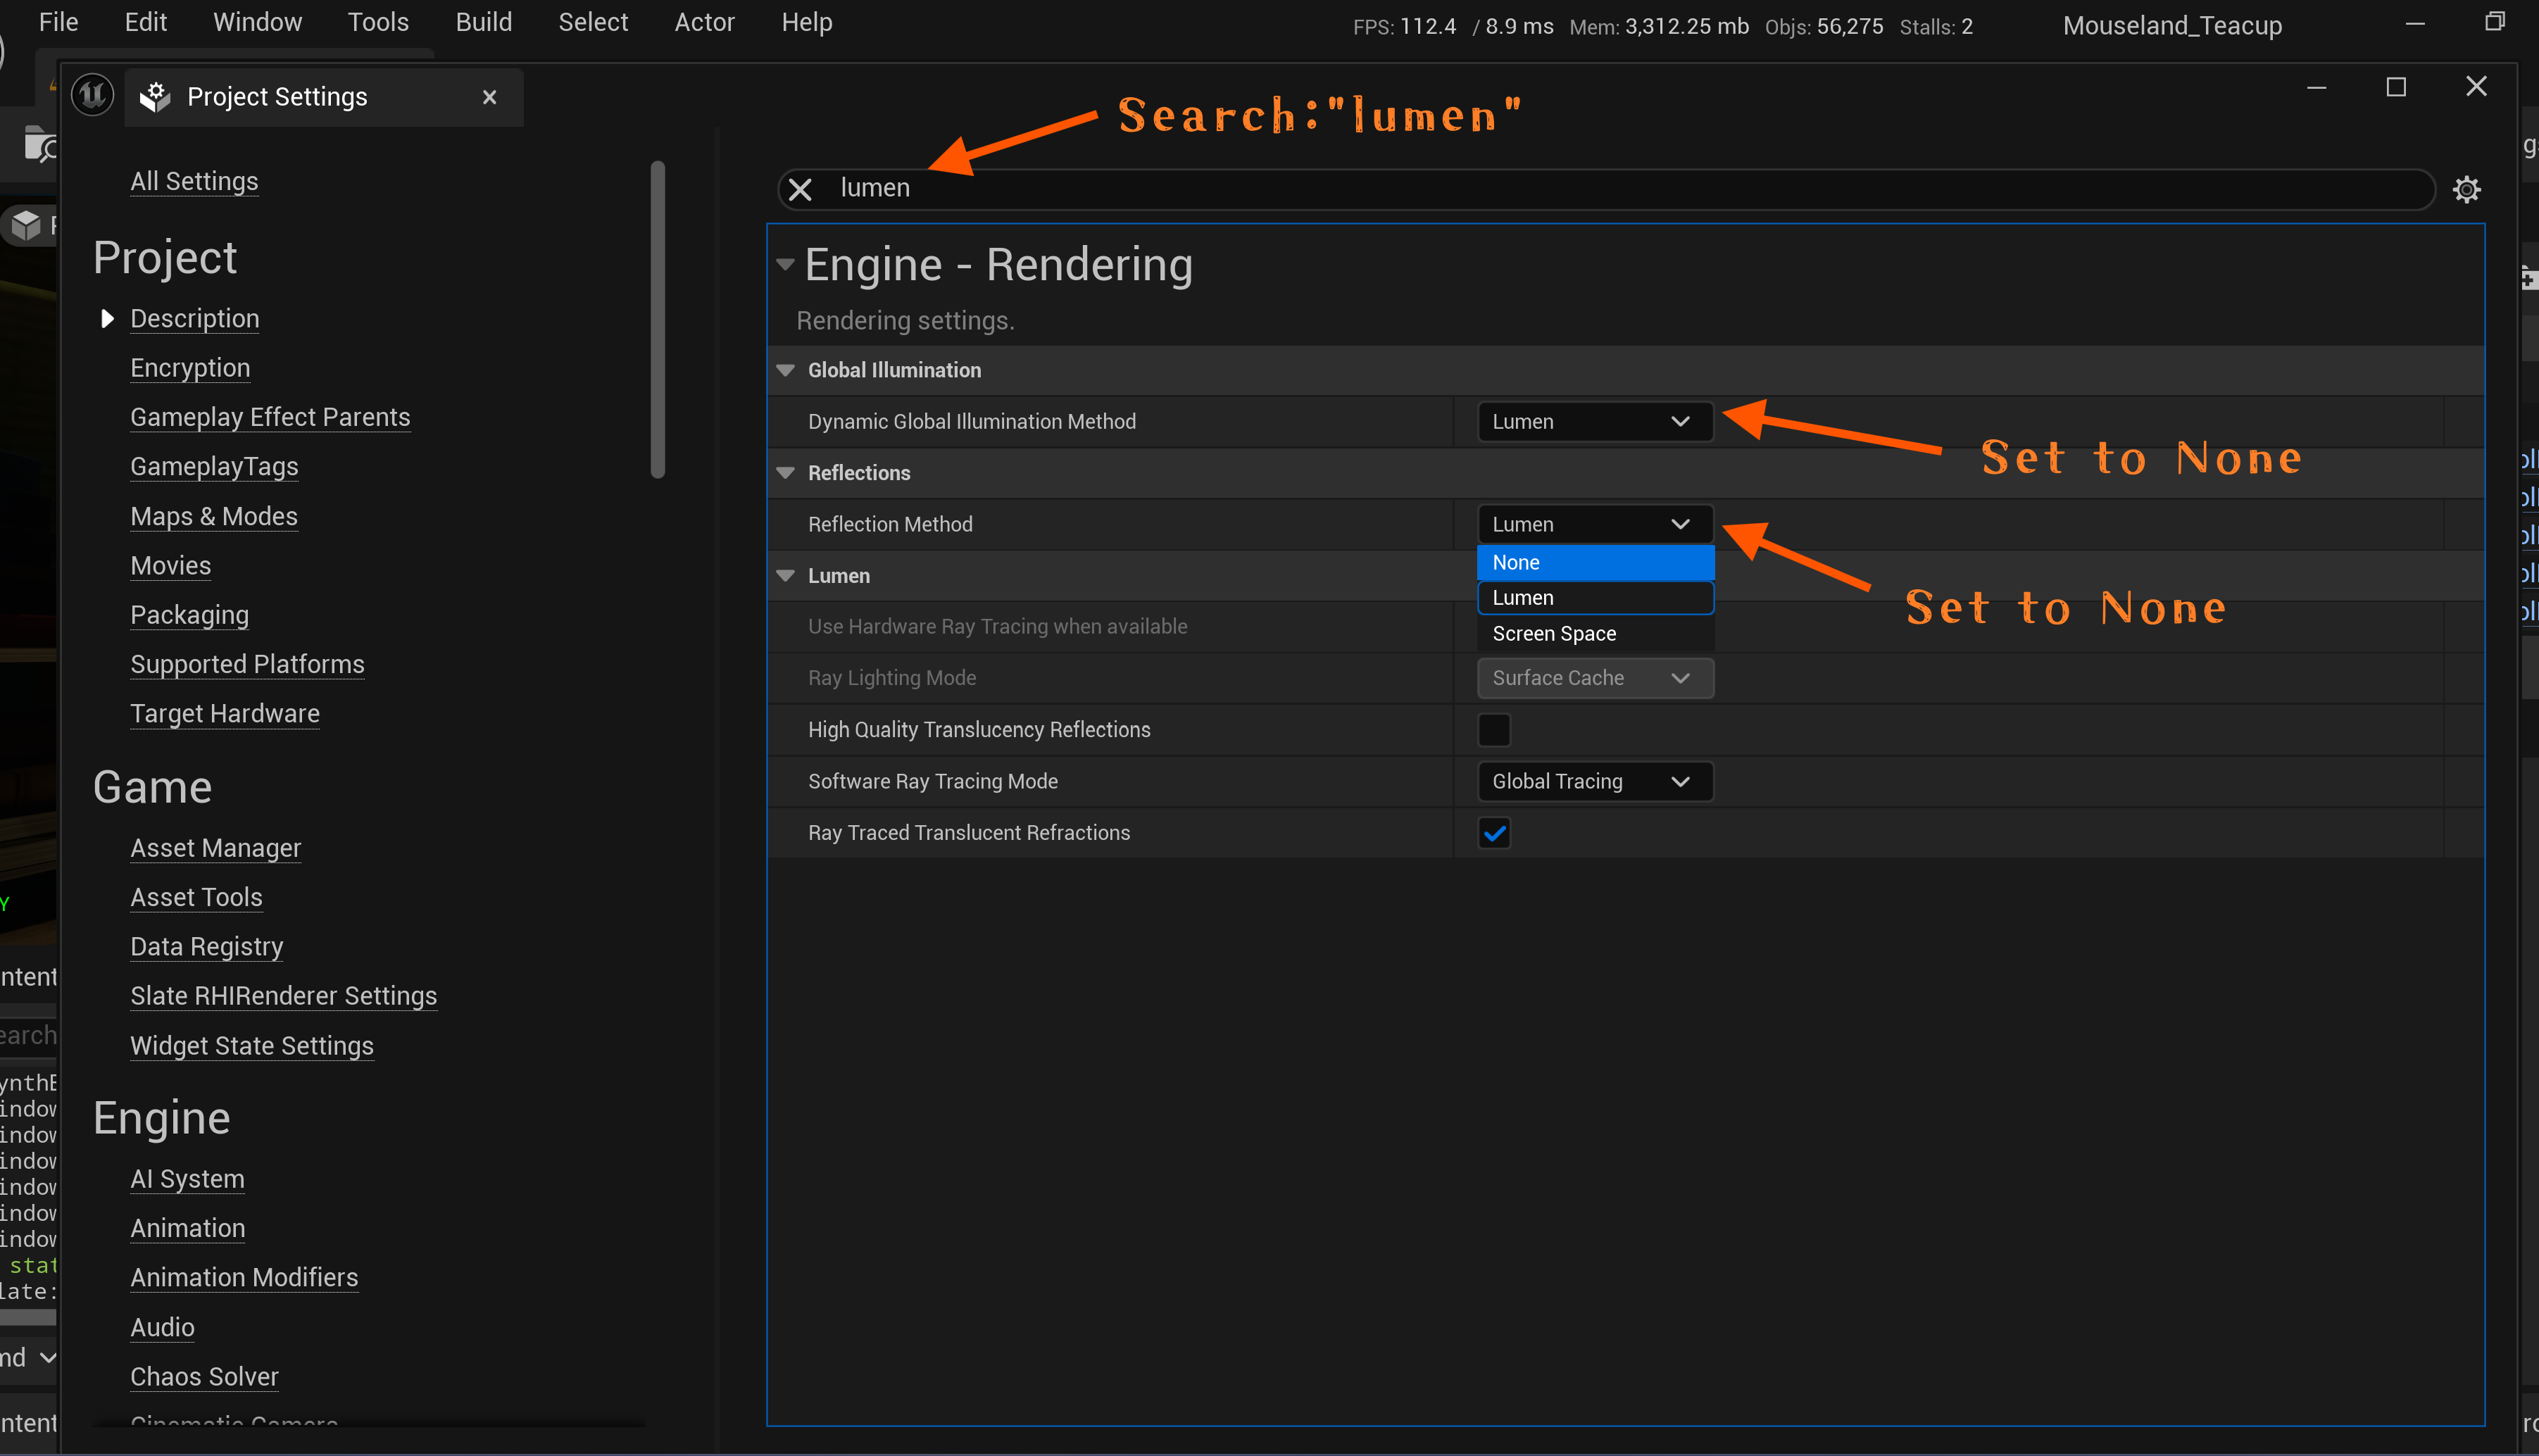The image size is (2539, 1456).
Task: Open the Tools menu
Action: tap(378, 22)
